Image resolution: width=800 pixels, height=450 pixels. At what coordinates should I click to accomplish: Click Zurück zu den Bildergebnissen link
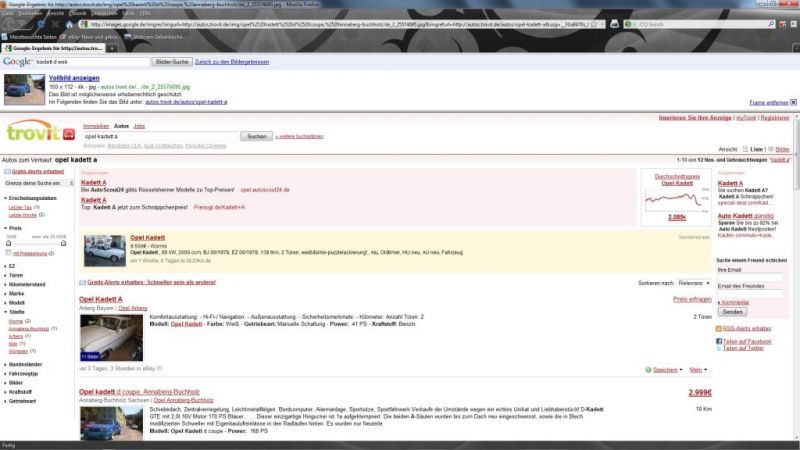[x=232, y=62]
